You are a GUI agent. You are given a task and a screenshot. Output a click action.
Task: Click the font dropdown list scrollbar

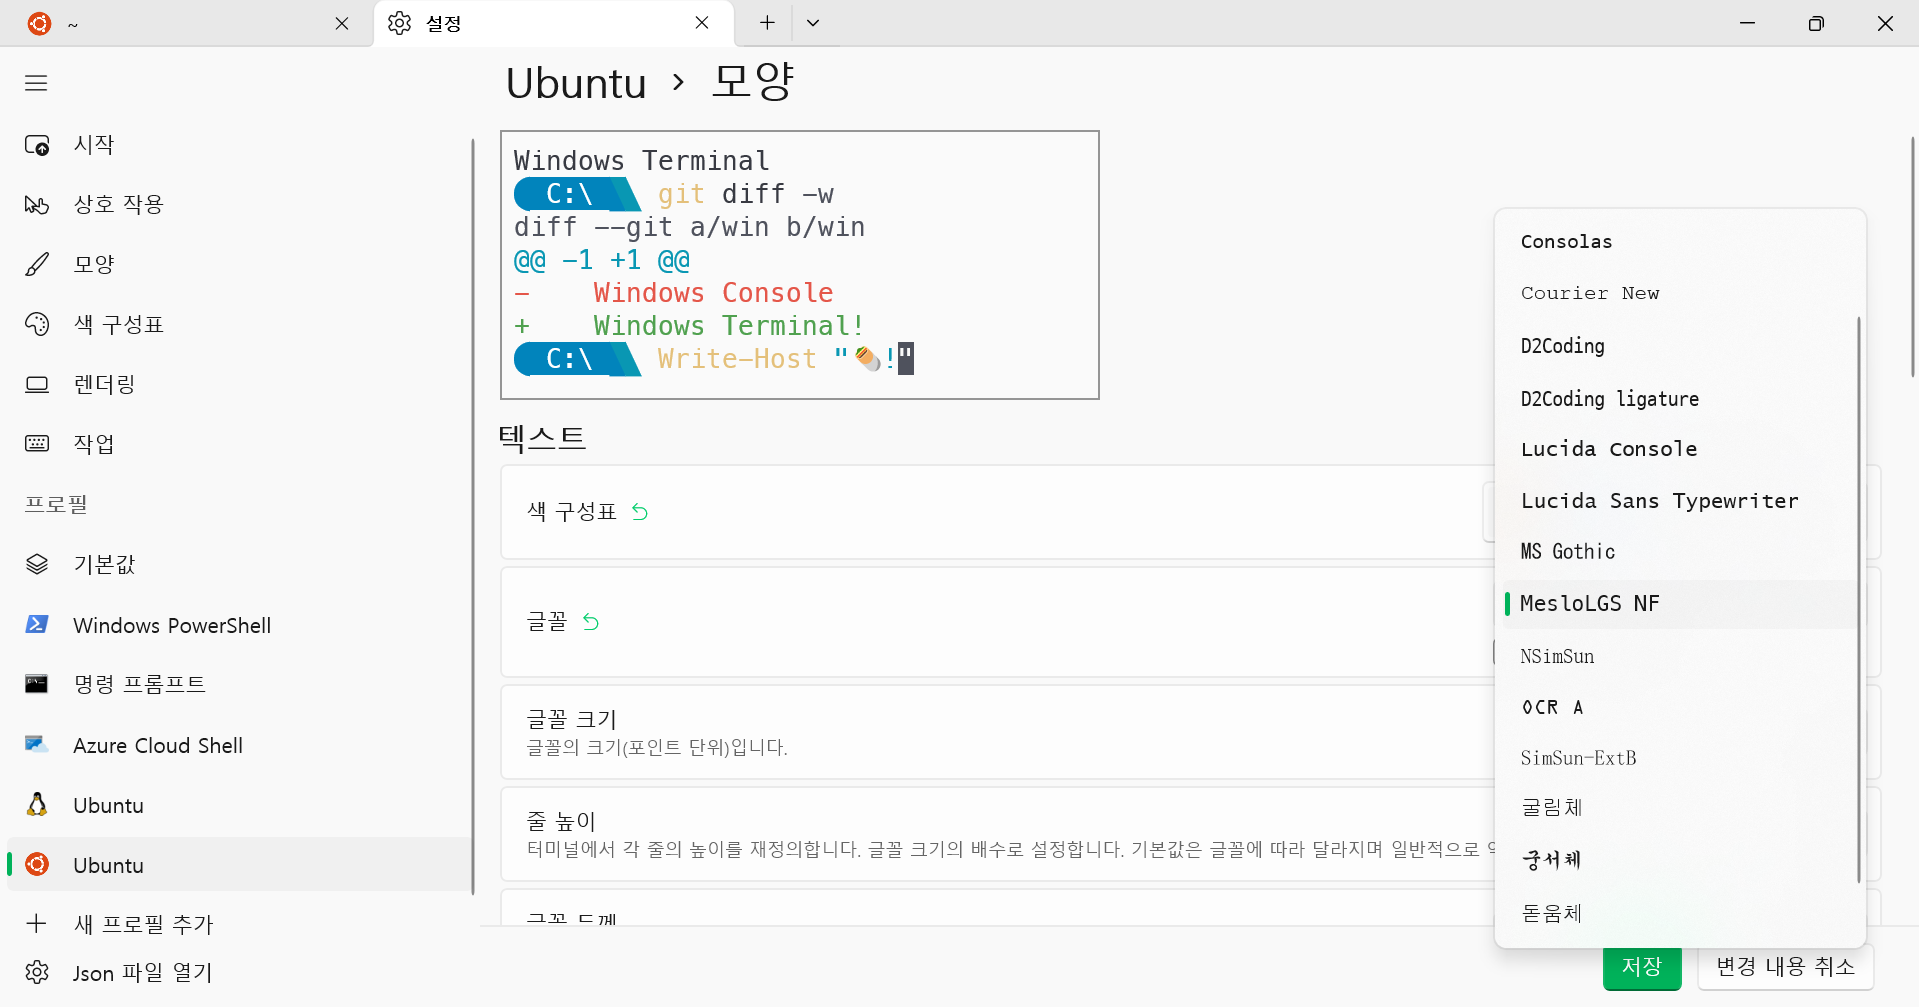pyautogui.click(x=1858, y=600)
